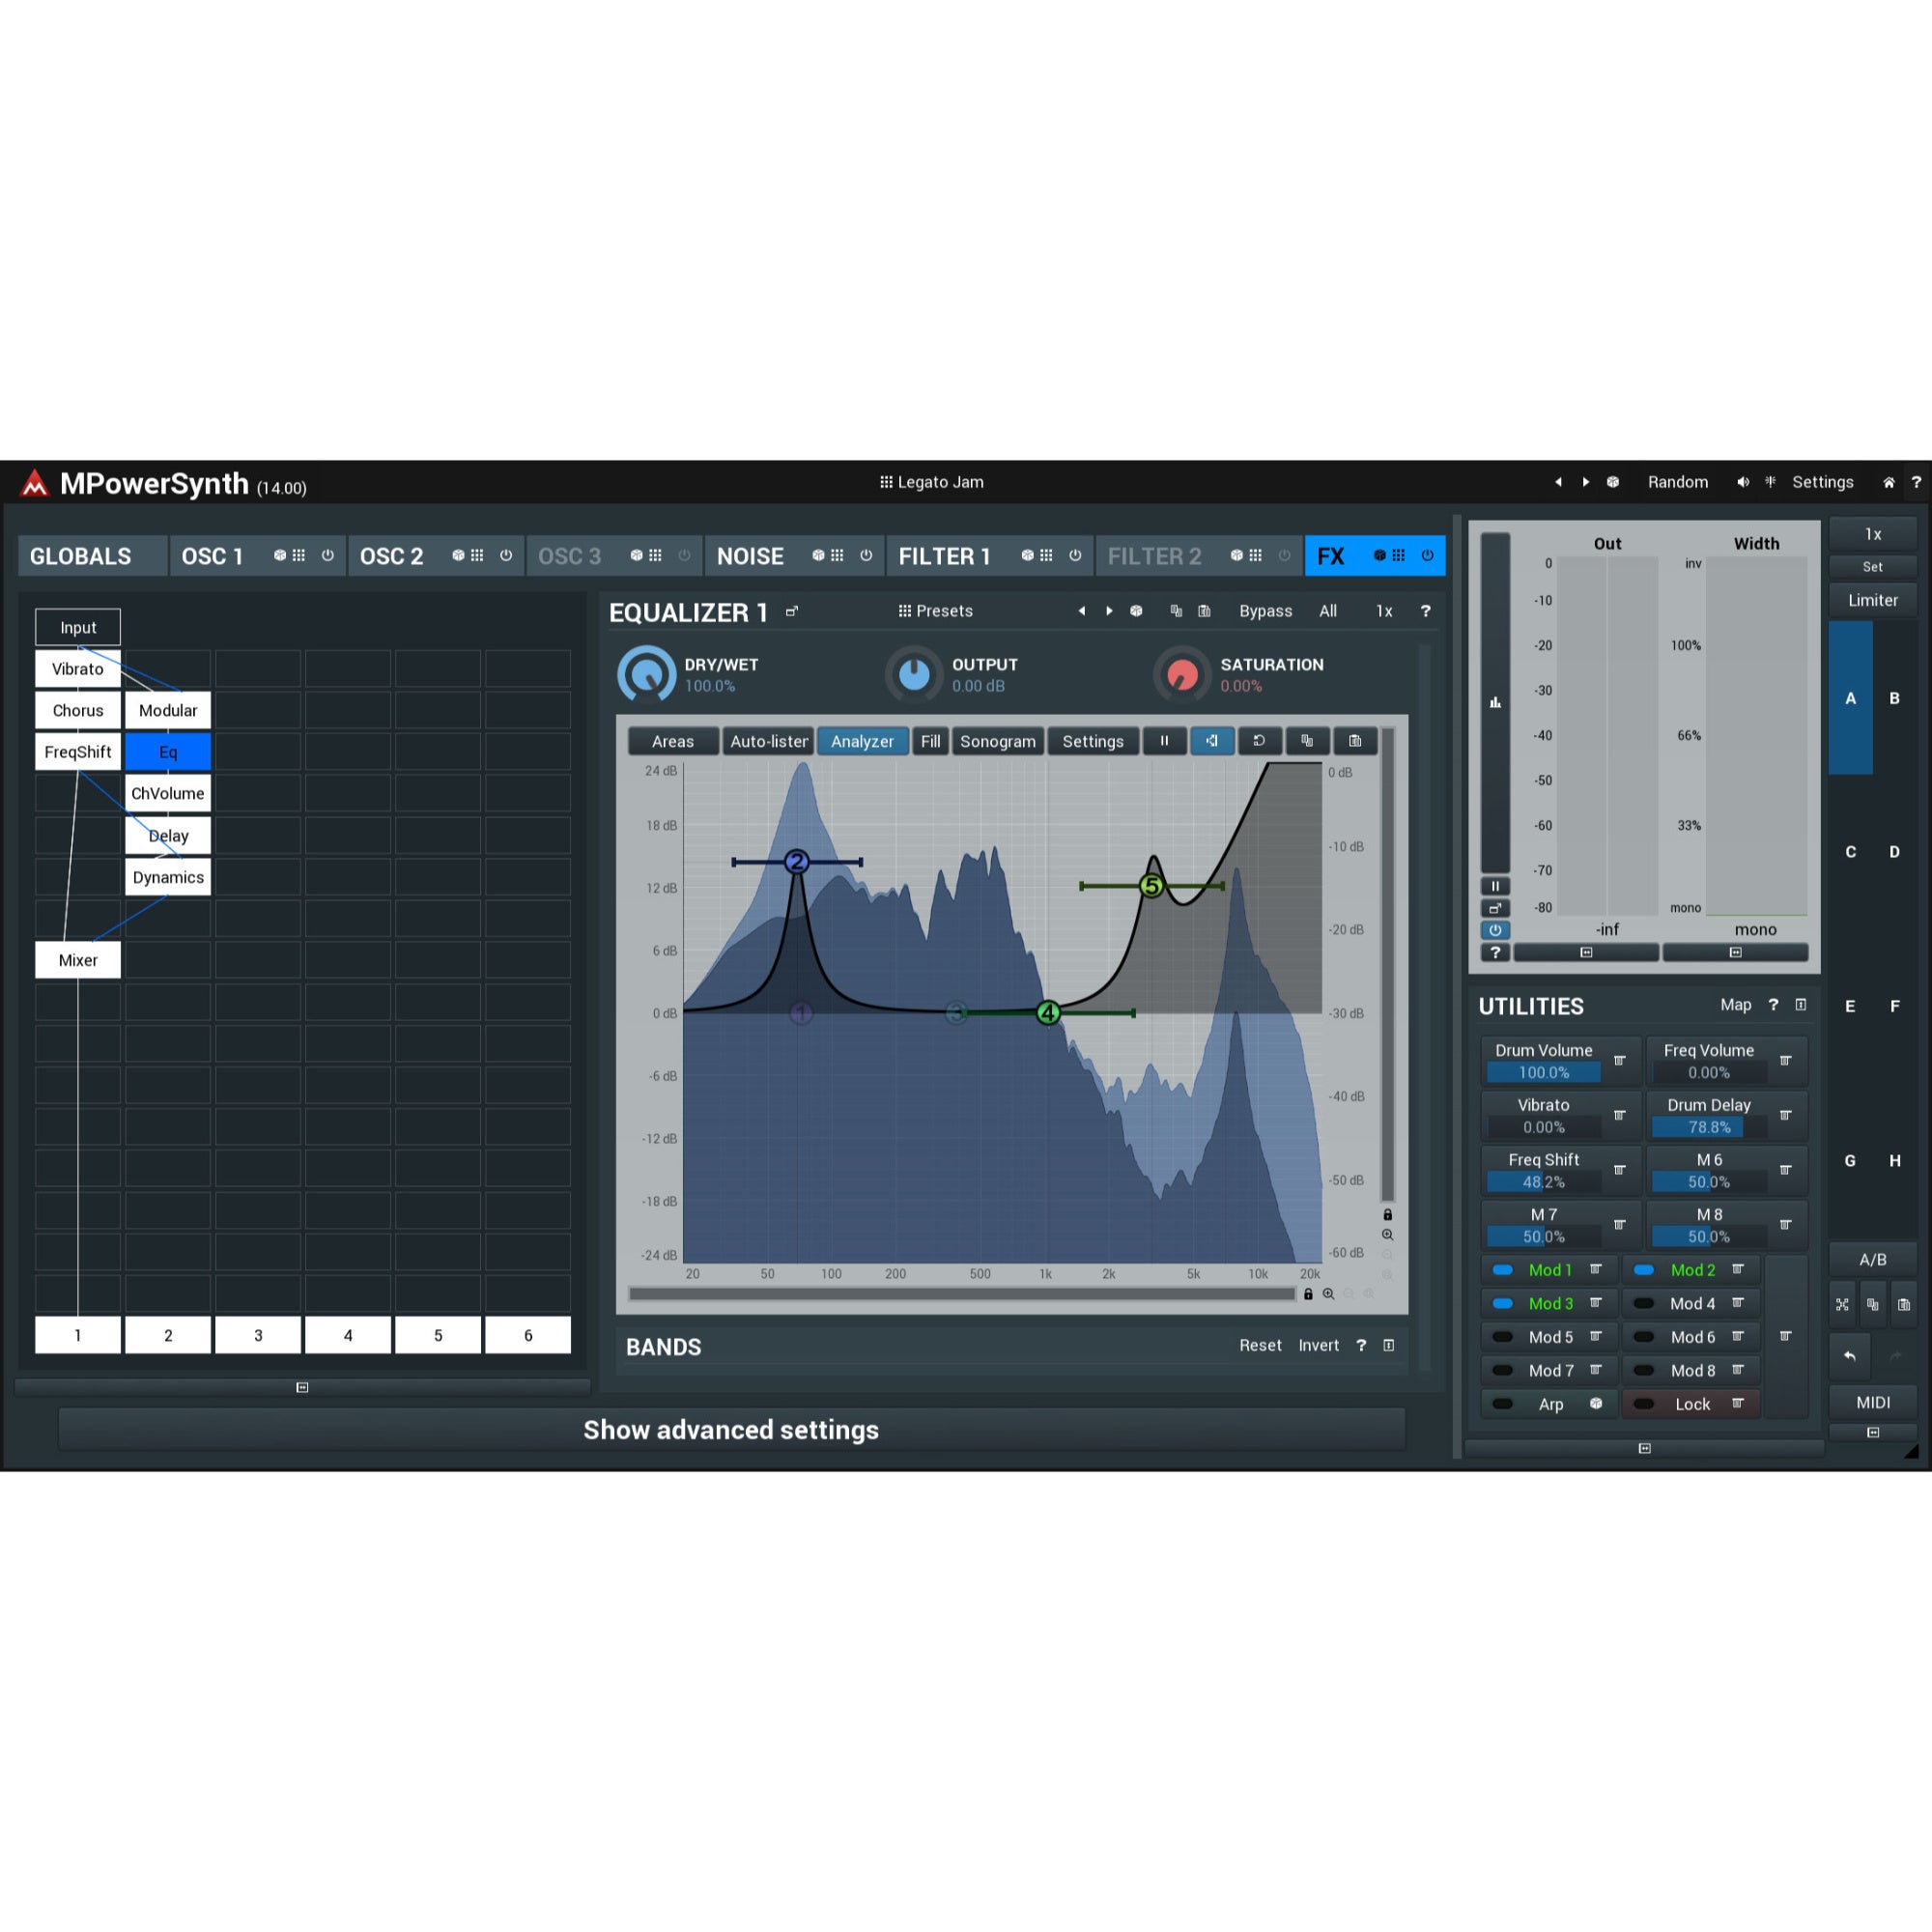This screenshot has width=1932, height=1932.
Task: Switch to the FILTER 1 tab
Action: (944, 556)
